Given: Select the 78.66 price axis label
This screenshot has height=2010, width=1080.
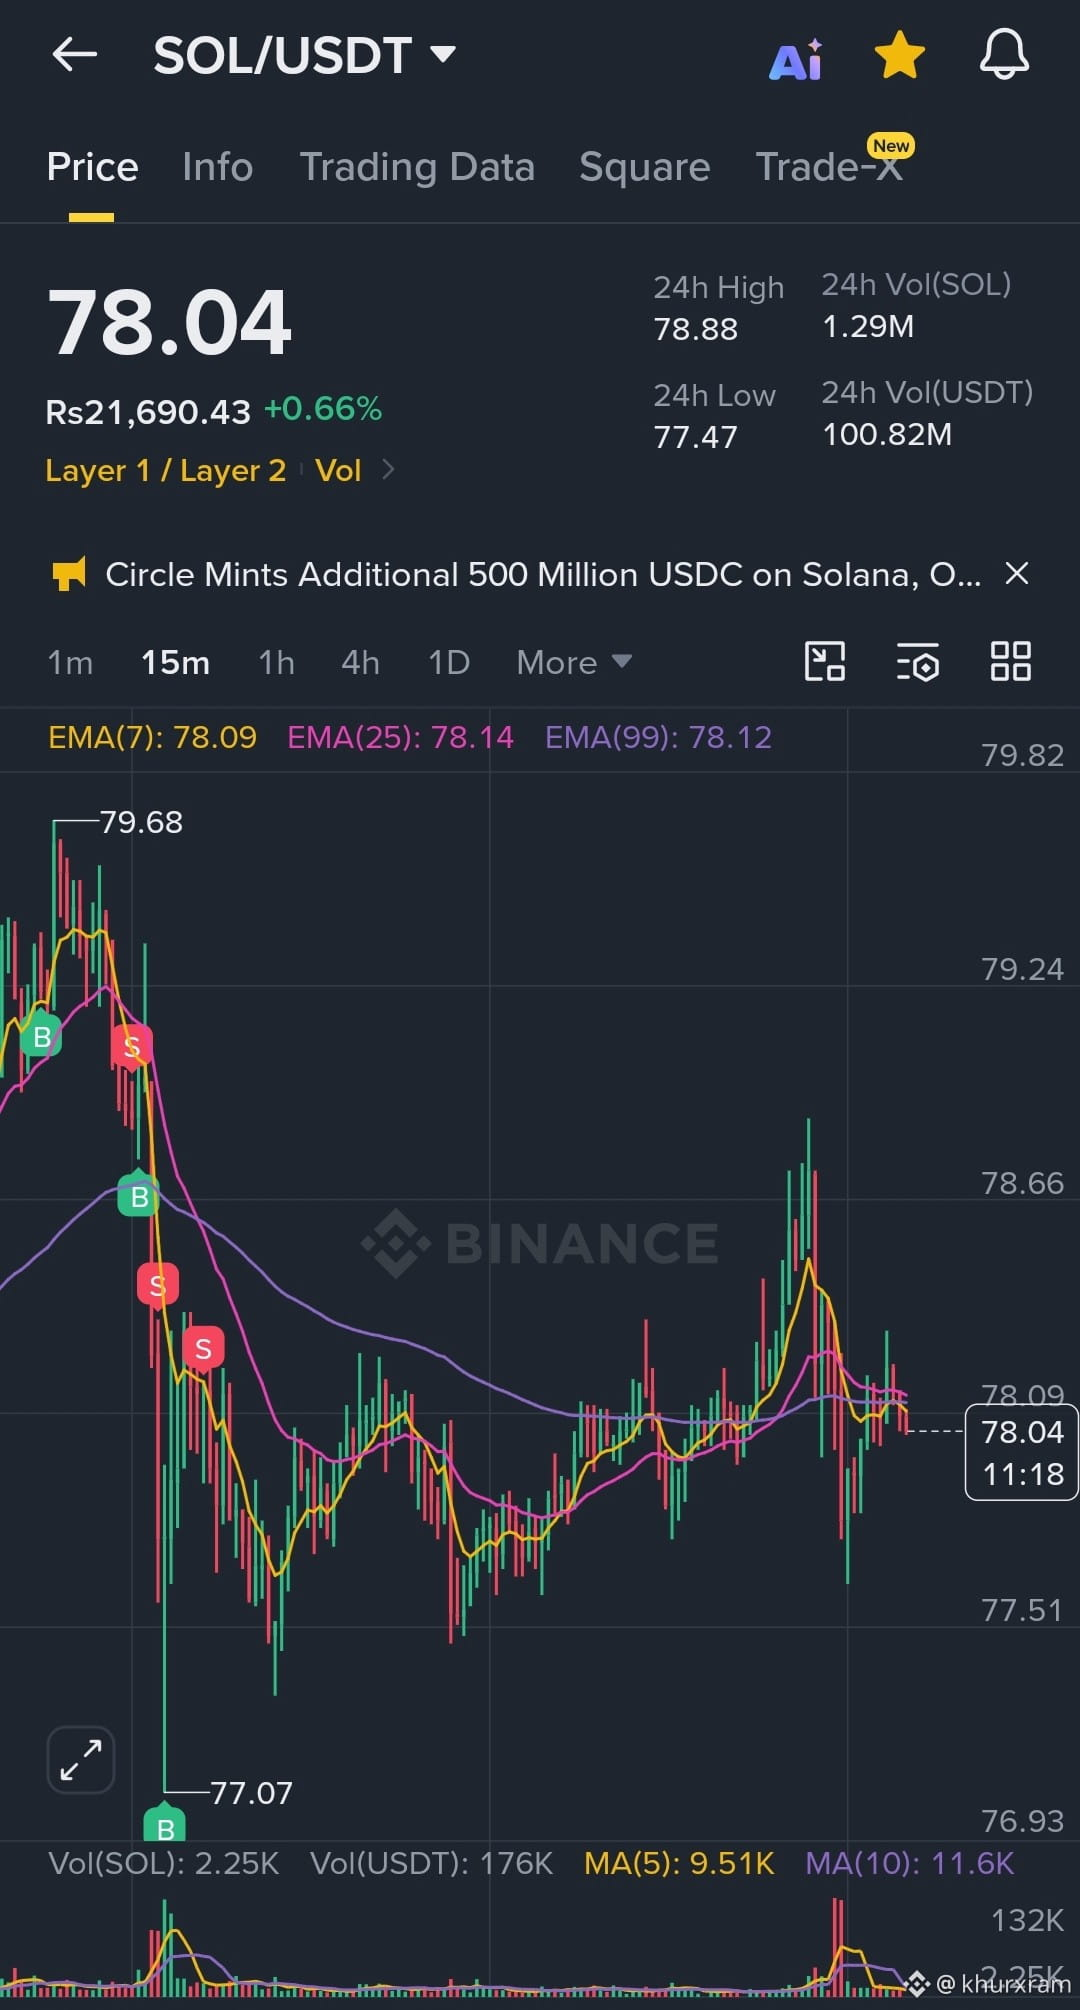Looking at the screenshot, I should (1022, 1183).
